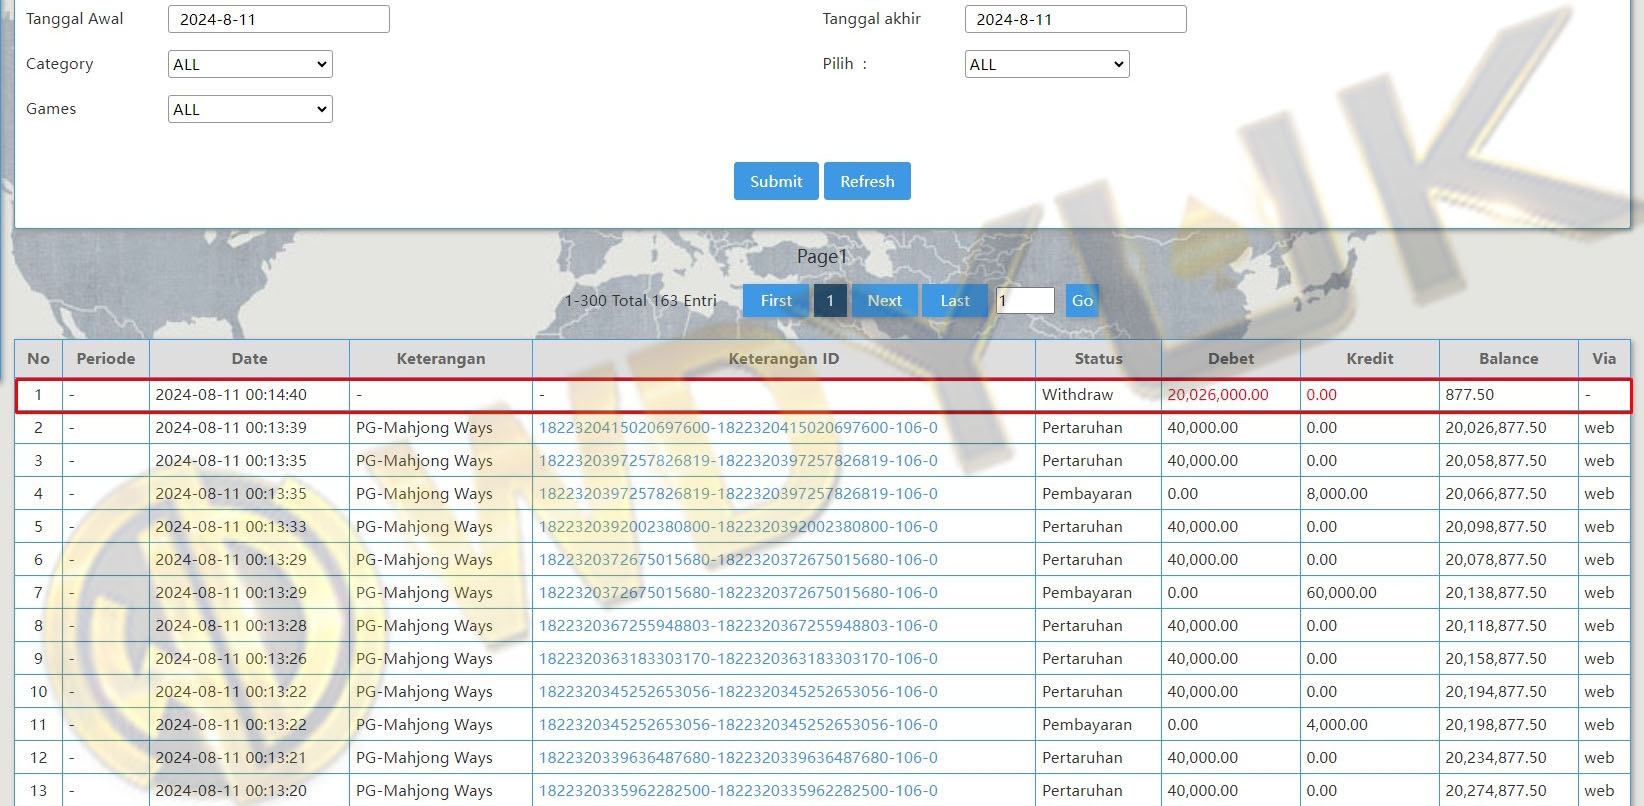Click the No column header
The image size is (1644, 806).
[38, 358]
